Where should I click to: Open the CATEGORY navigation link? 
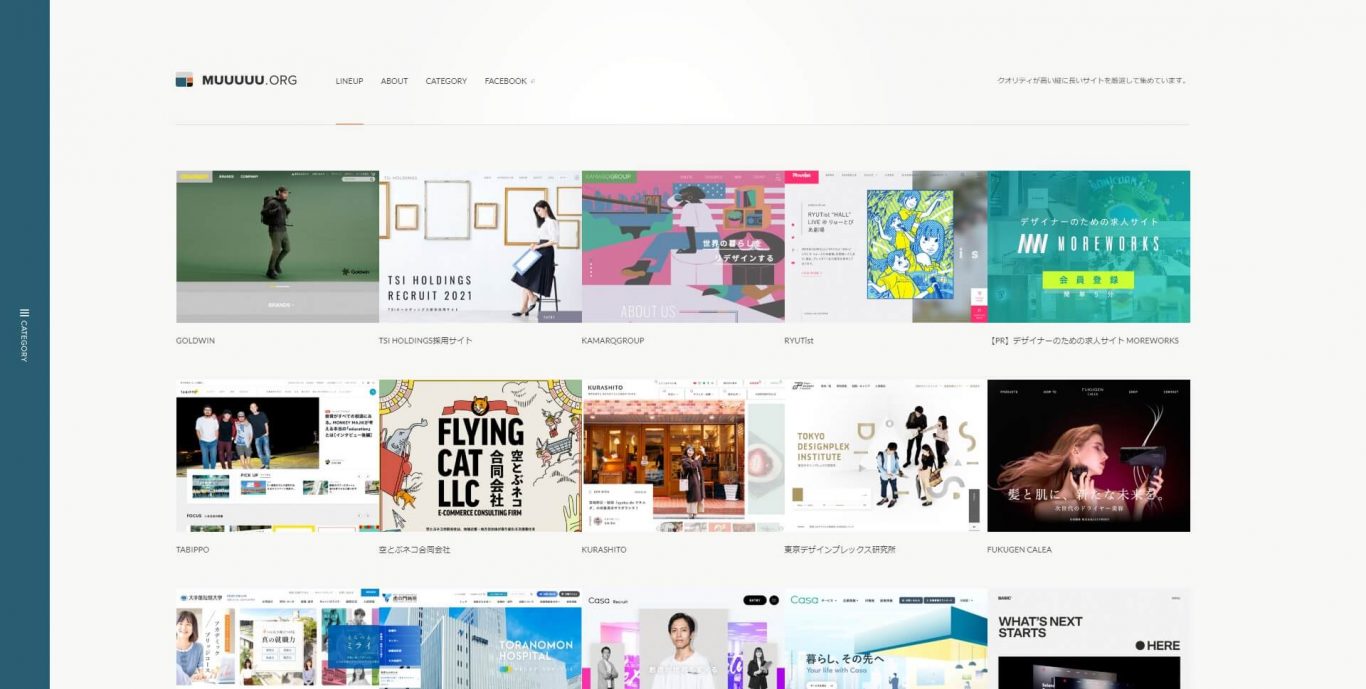coord(446,81)
